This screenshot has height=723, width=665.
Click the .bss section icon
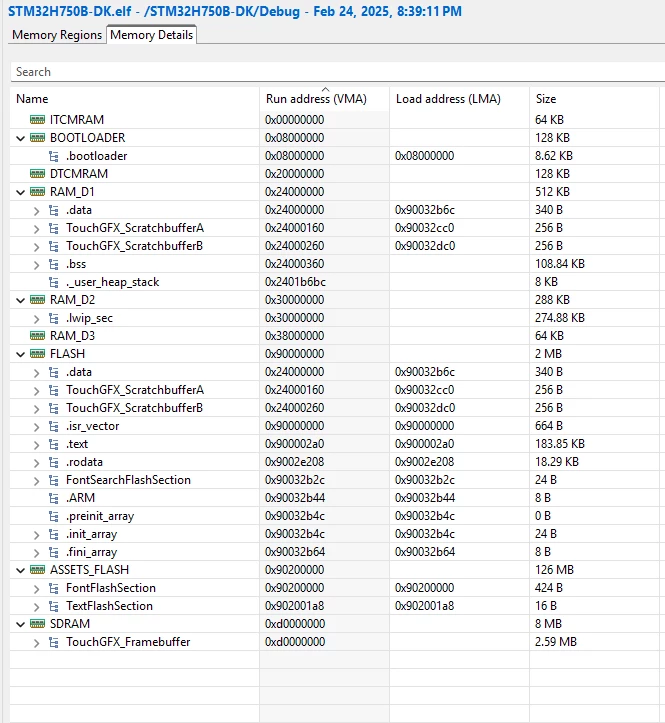(x=53, y=264)
